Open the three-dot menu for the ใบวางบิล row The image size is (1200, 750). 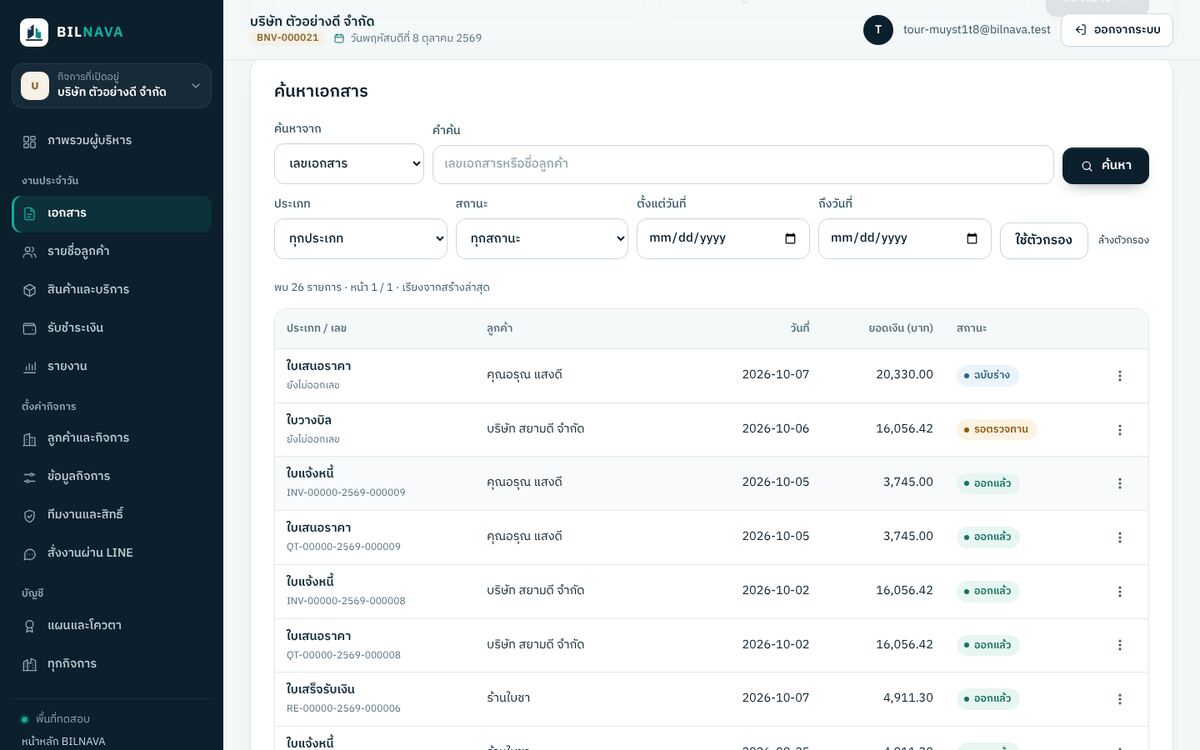[x=1120, y=430]
